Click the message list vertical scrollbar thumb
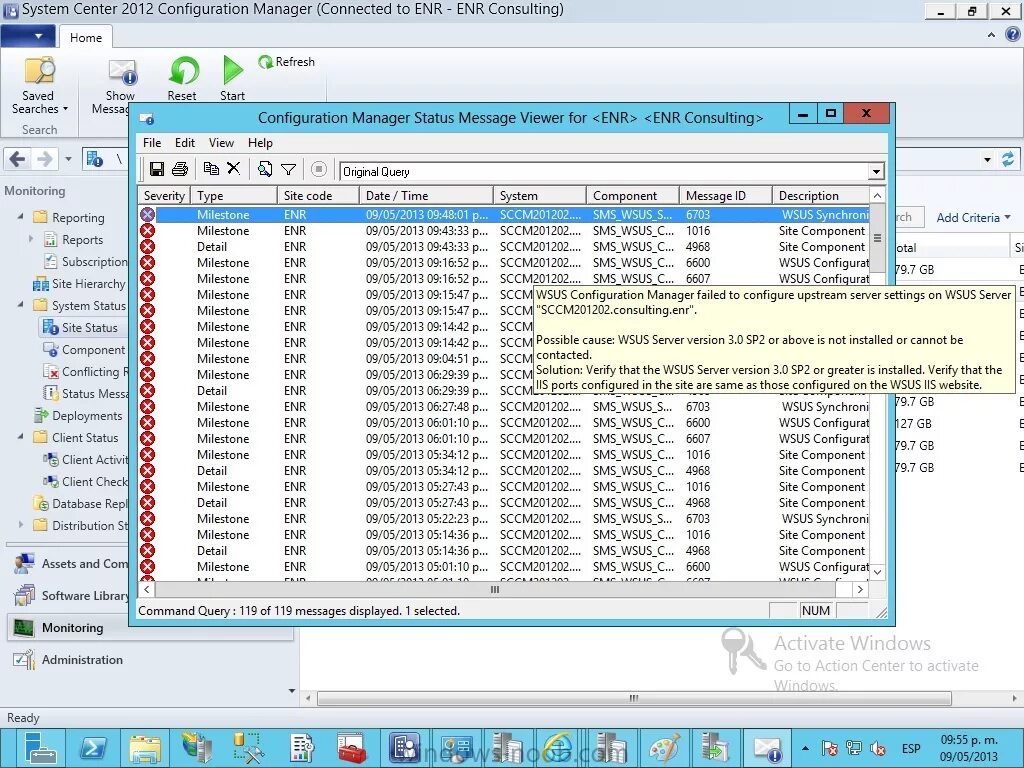1024x768 pixels. pyautogui.click(x=878, y=238)
